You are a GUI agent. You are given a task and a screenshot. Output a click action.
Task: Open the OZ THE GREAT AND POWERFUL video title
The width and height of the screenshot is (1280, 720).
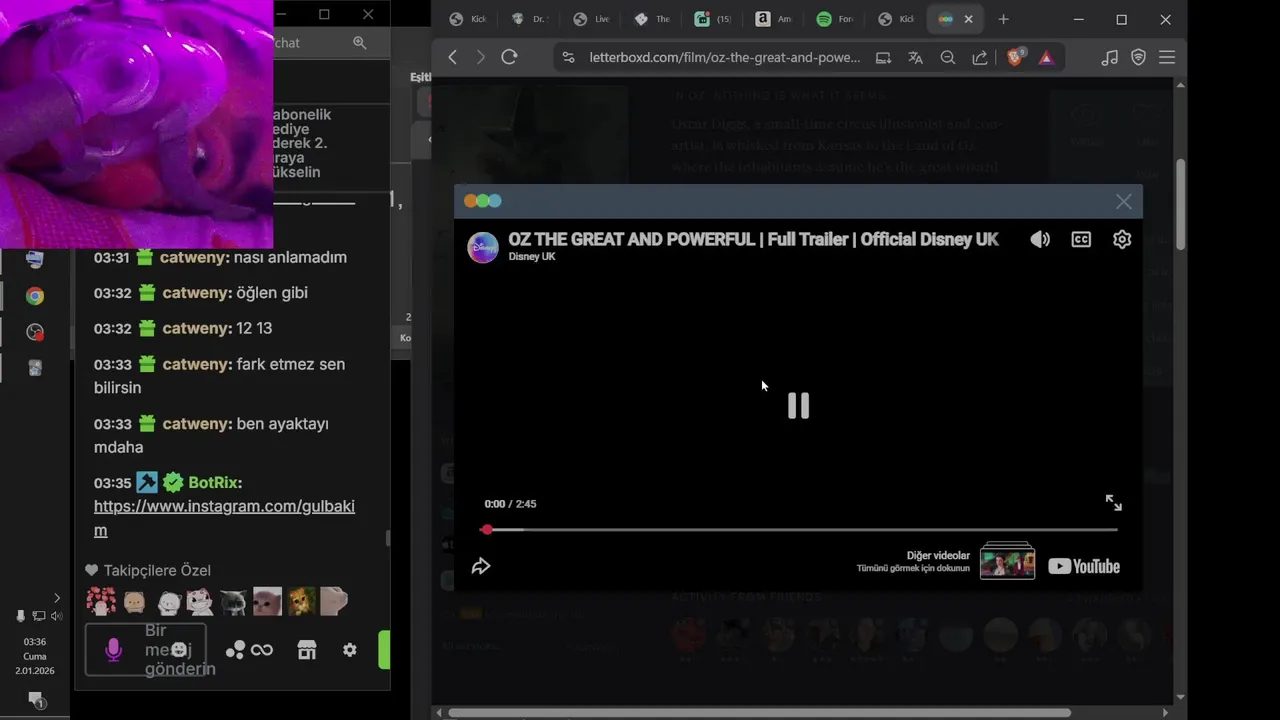pyautogui.click(x=753, y=239)
